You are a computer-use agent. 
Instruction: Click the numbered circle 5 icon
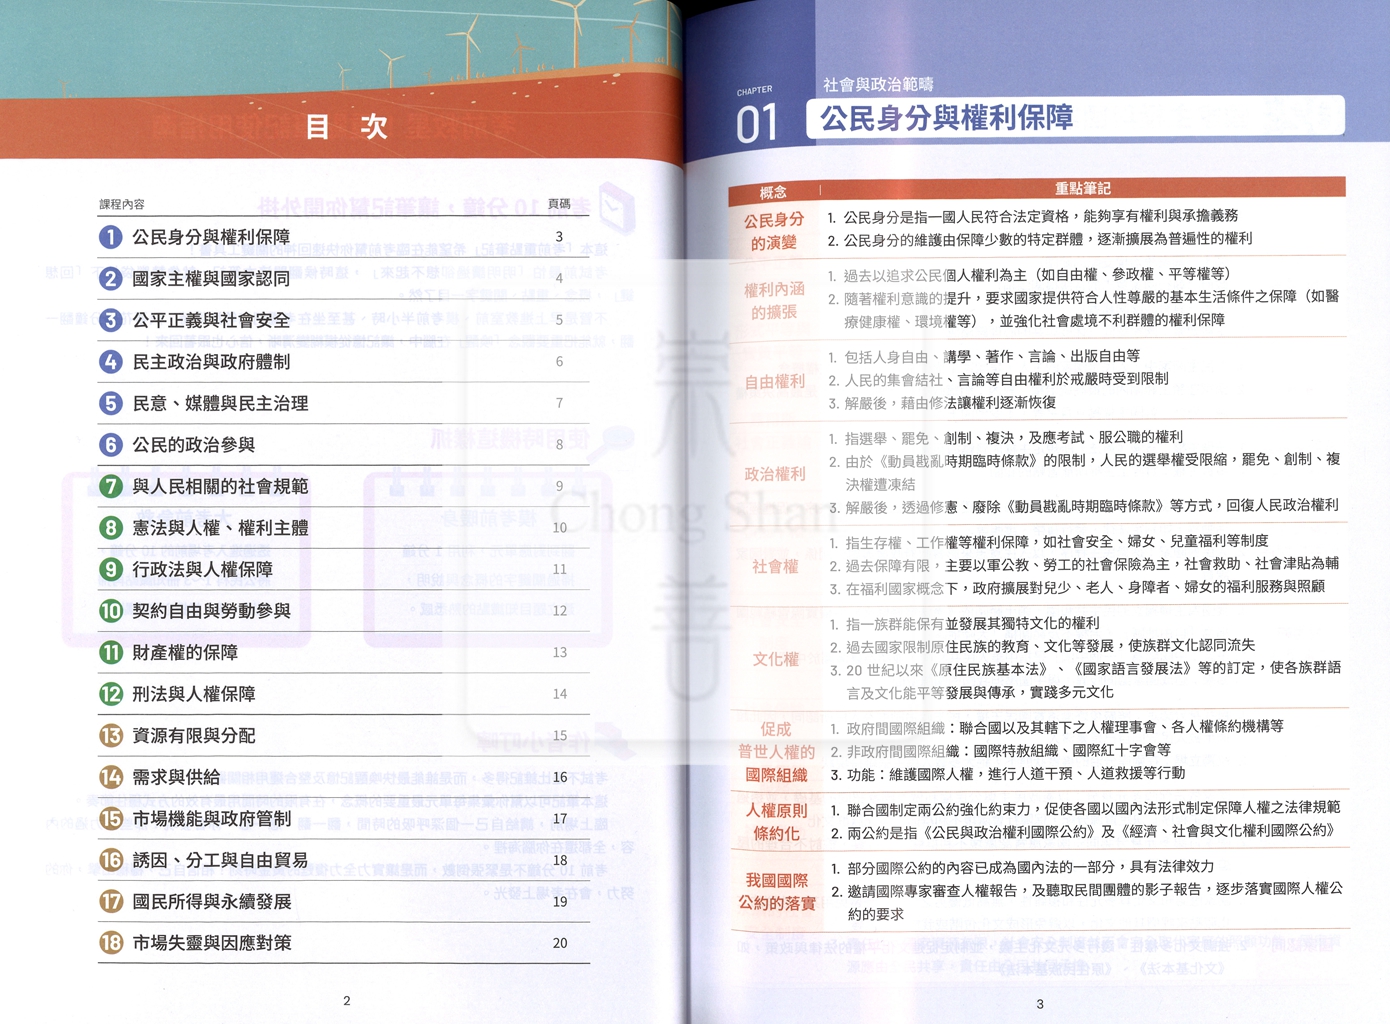111,403
